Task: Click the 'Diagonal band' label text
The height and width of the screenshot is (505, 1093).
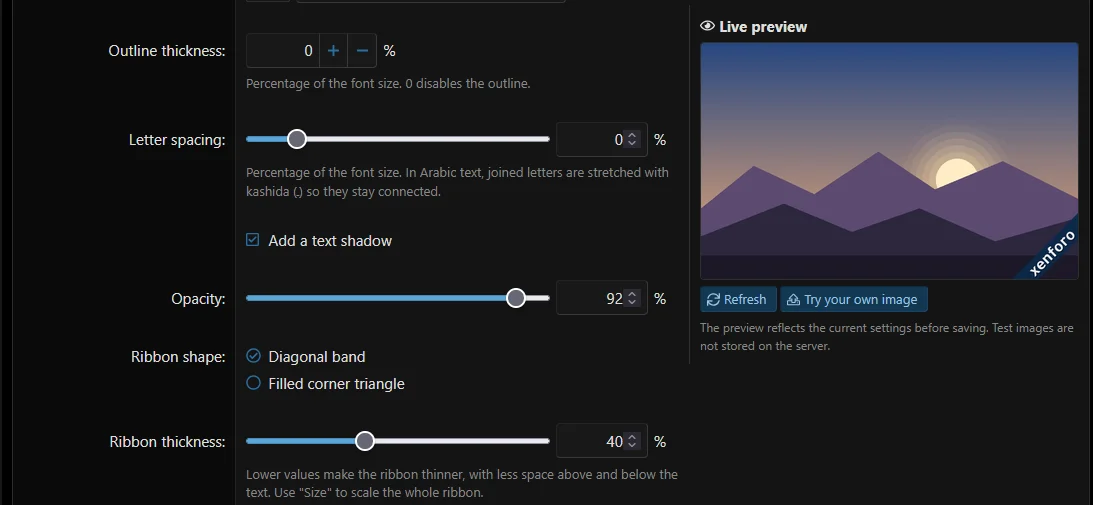Action: coord(316,357)
